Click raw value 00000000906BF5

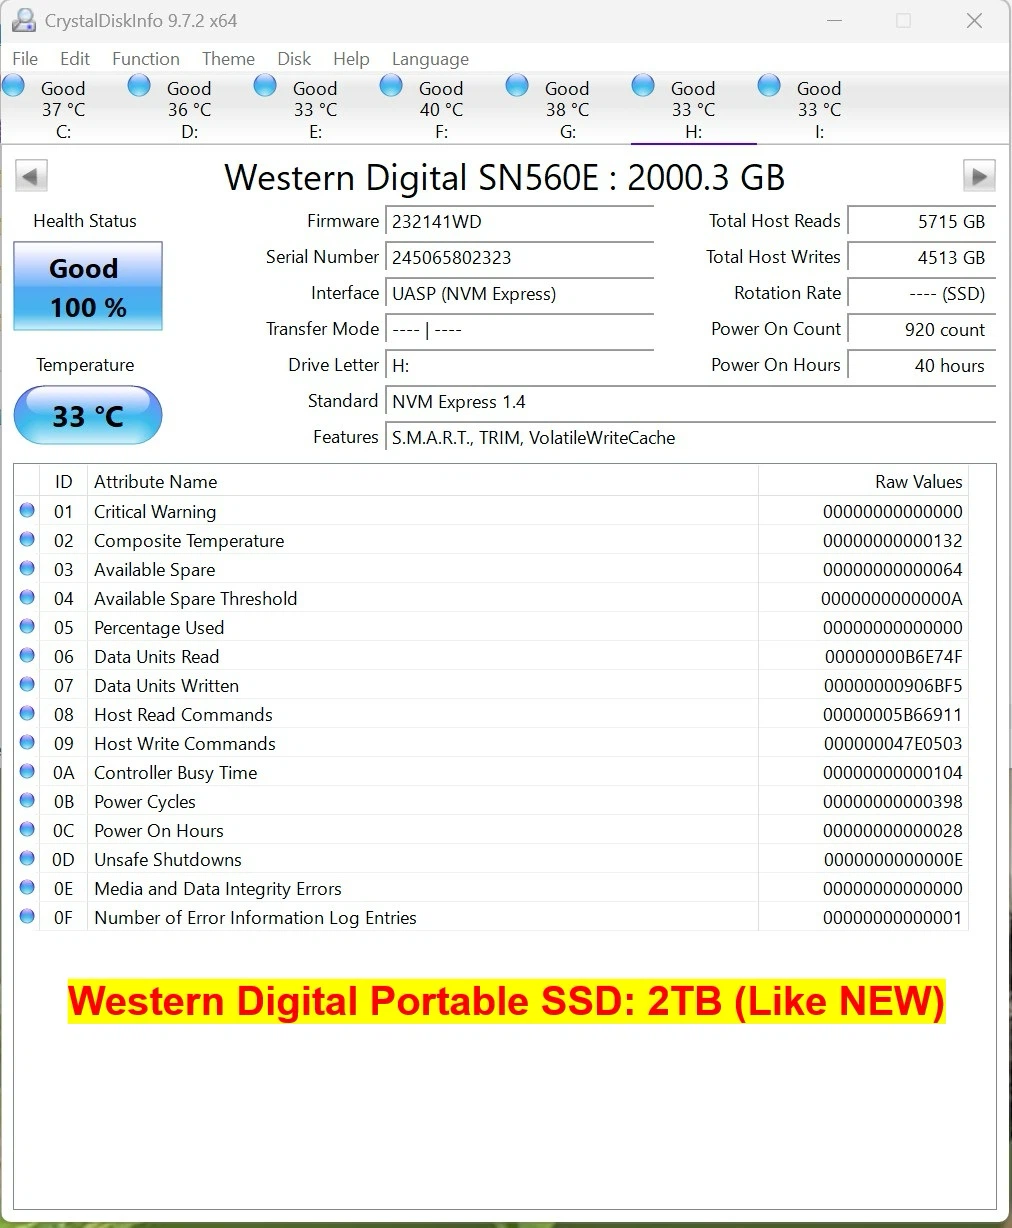pos(893,685)
